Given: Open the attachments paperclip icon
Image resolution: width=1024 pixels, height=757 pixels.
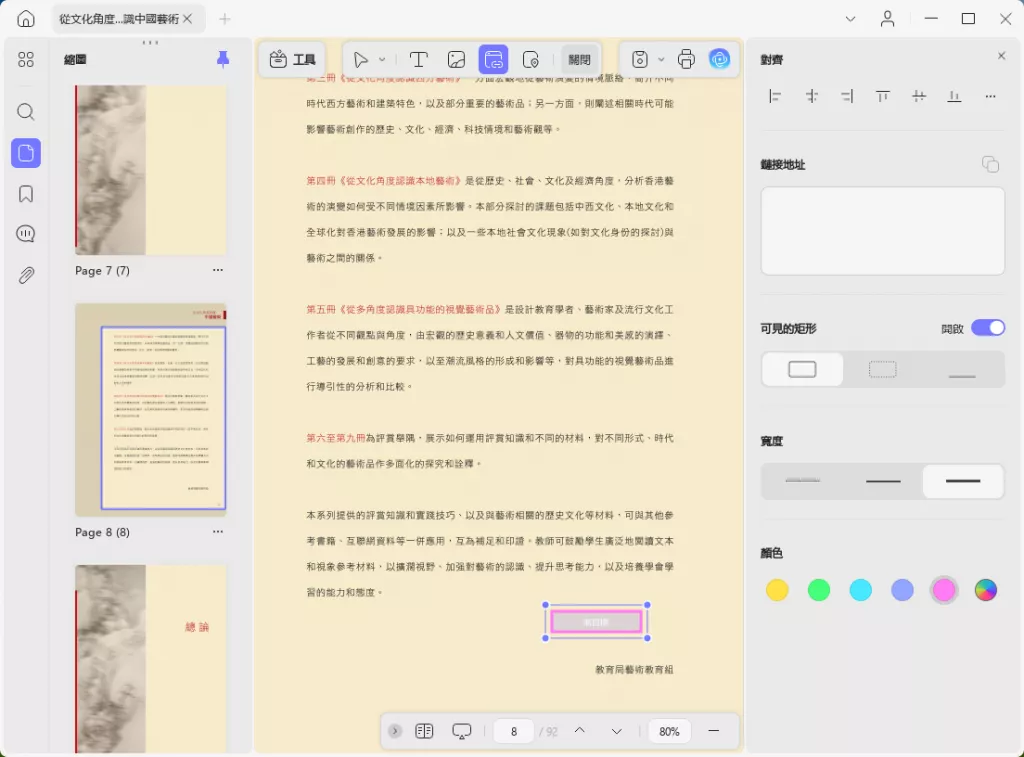Looking at the screenshot, I should [25, 275].
